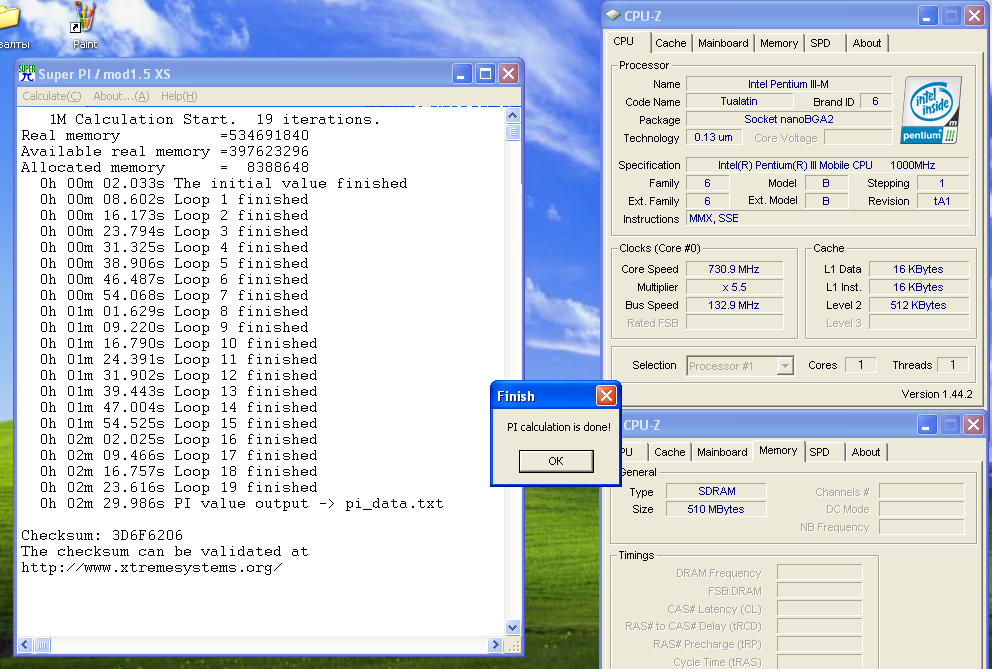Click the Socket nanoBGA2 package field
This screenshot has width=992, height=669.
click(788, 119)
